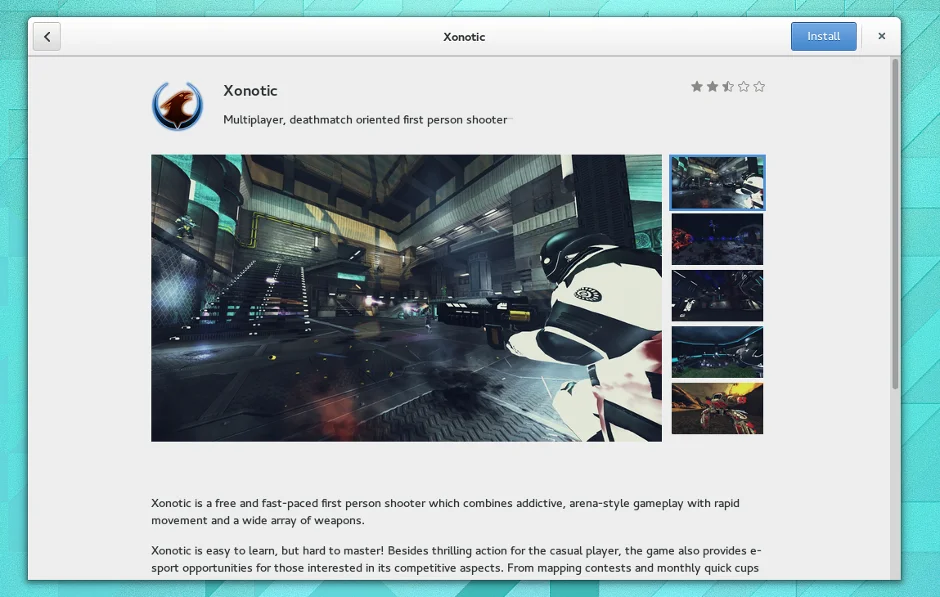Select the fifth thumbnail showing red robot

tap(717, 408)
